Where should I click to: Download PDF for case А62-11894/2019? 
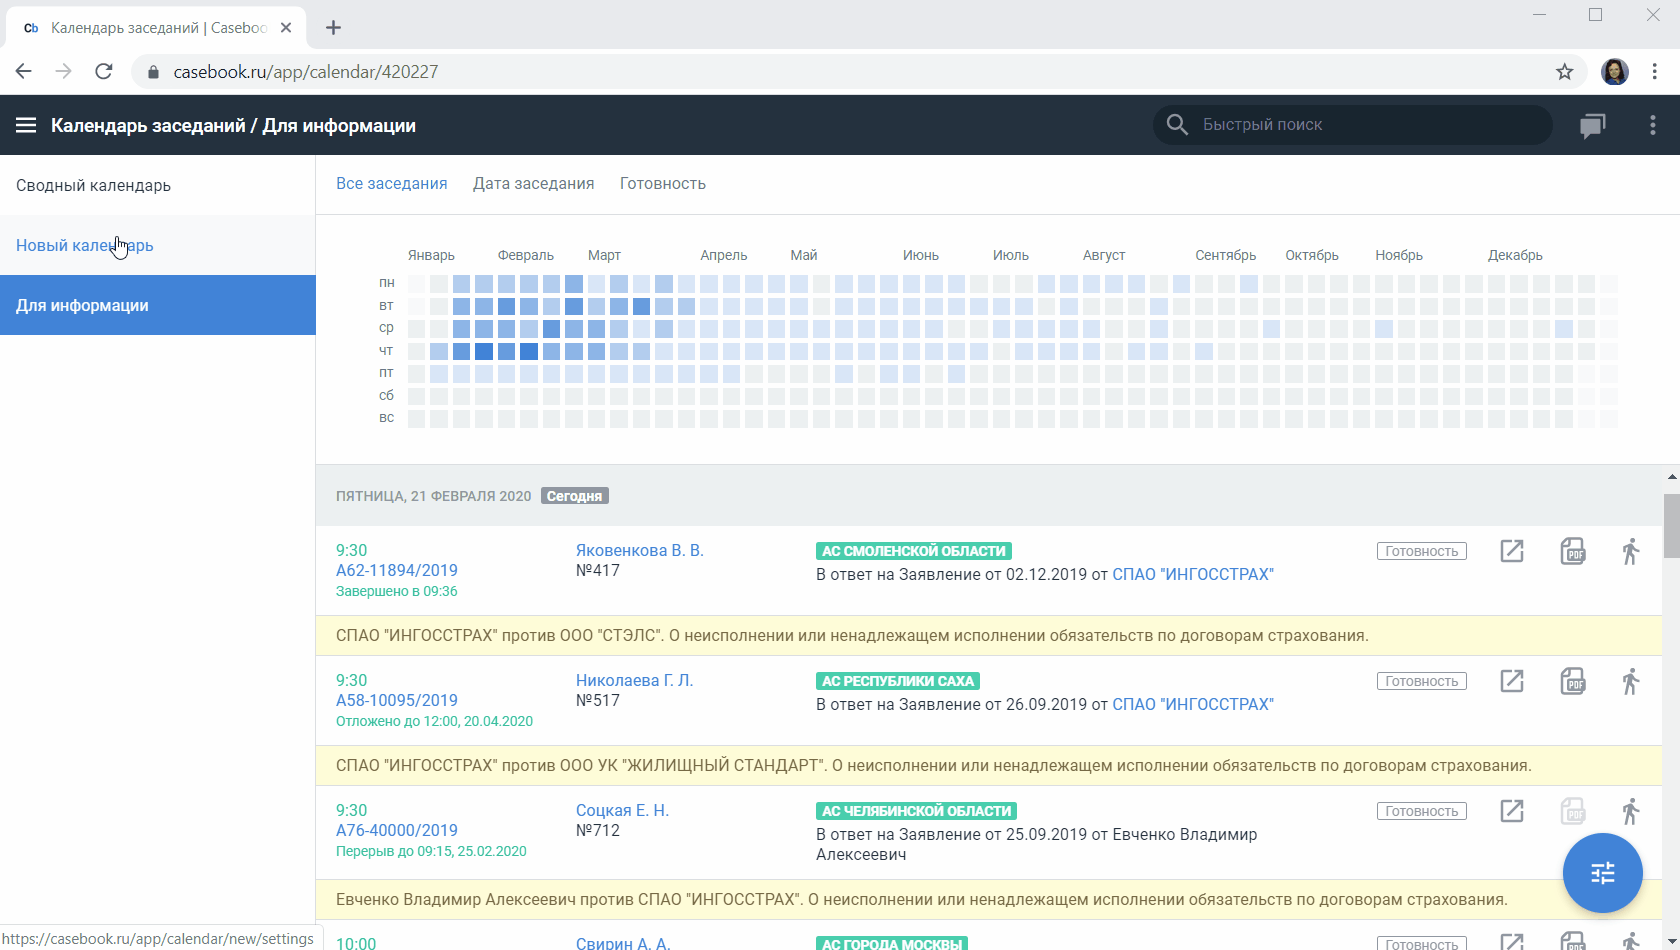(x=1573, y=551)
